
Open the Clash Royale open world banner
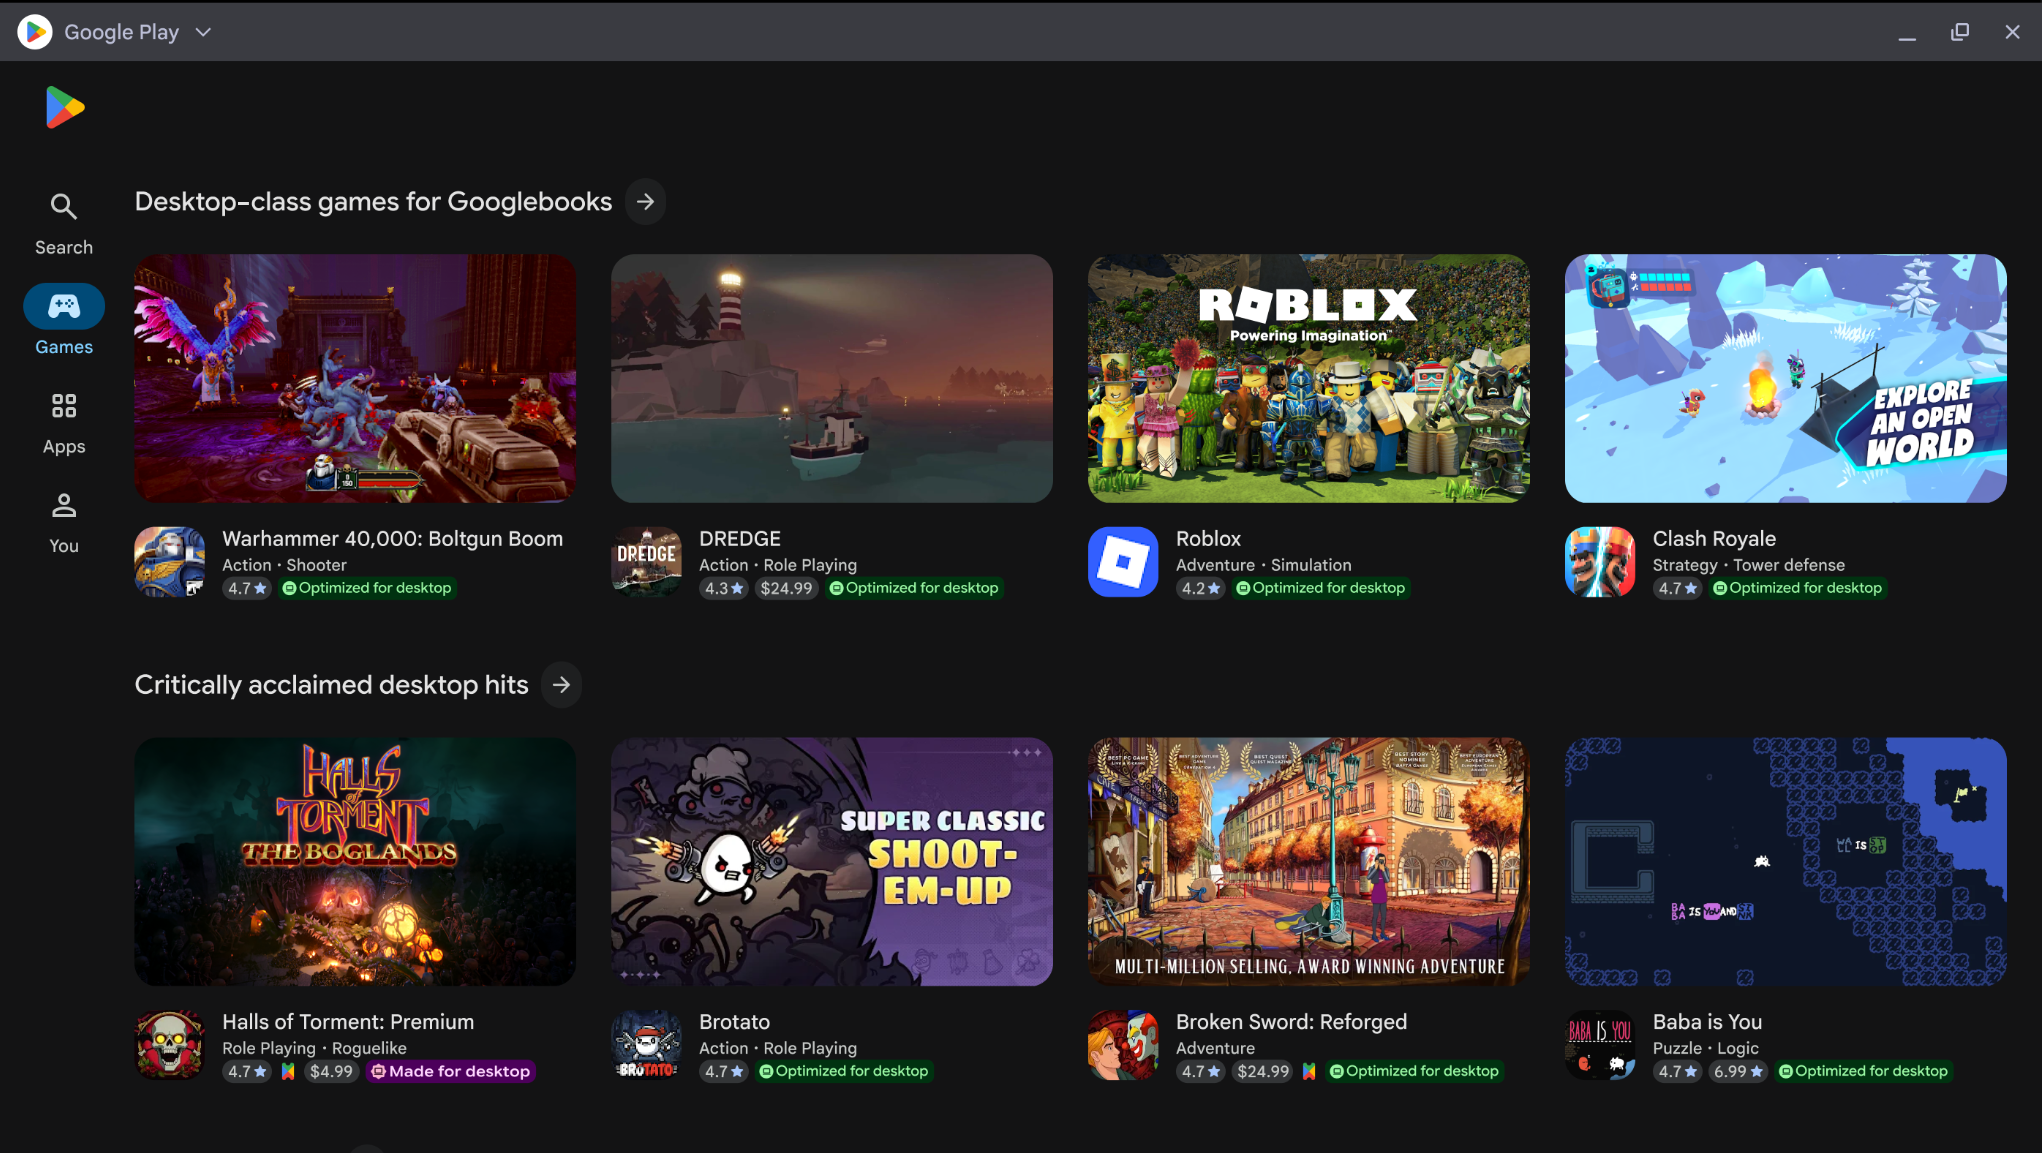1786,378
